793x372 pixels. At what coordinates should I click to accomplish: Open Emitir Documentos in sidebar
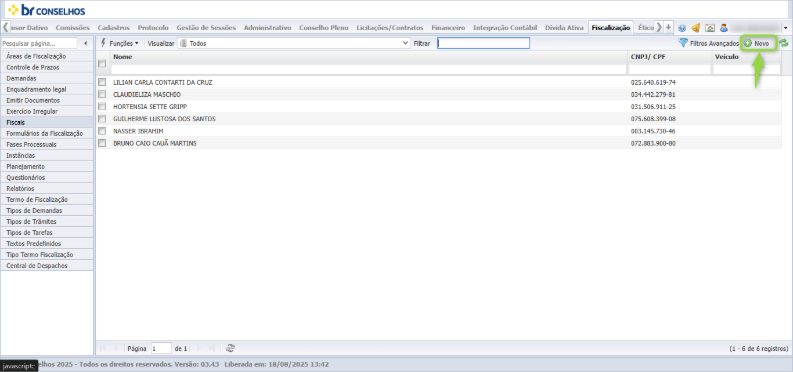pyautogui.click(x=47, y=101)
